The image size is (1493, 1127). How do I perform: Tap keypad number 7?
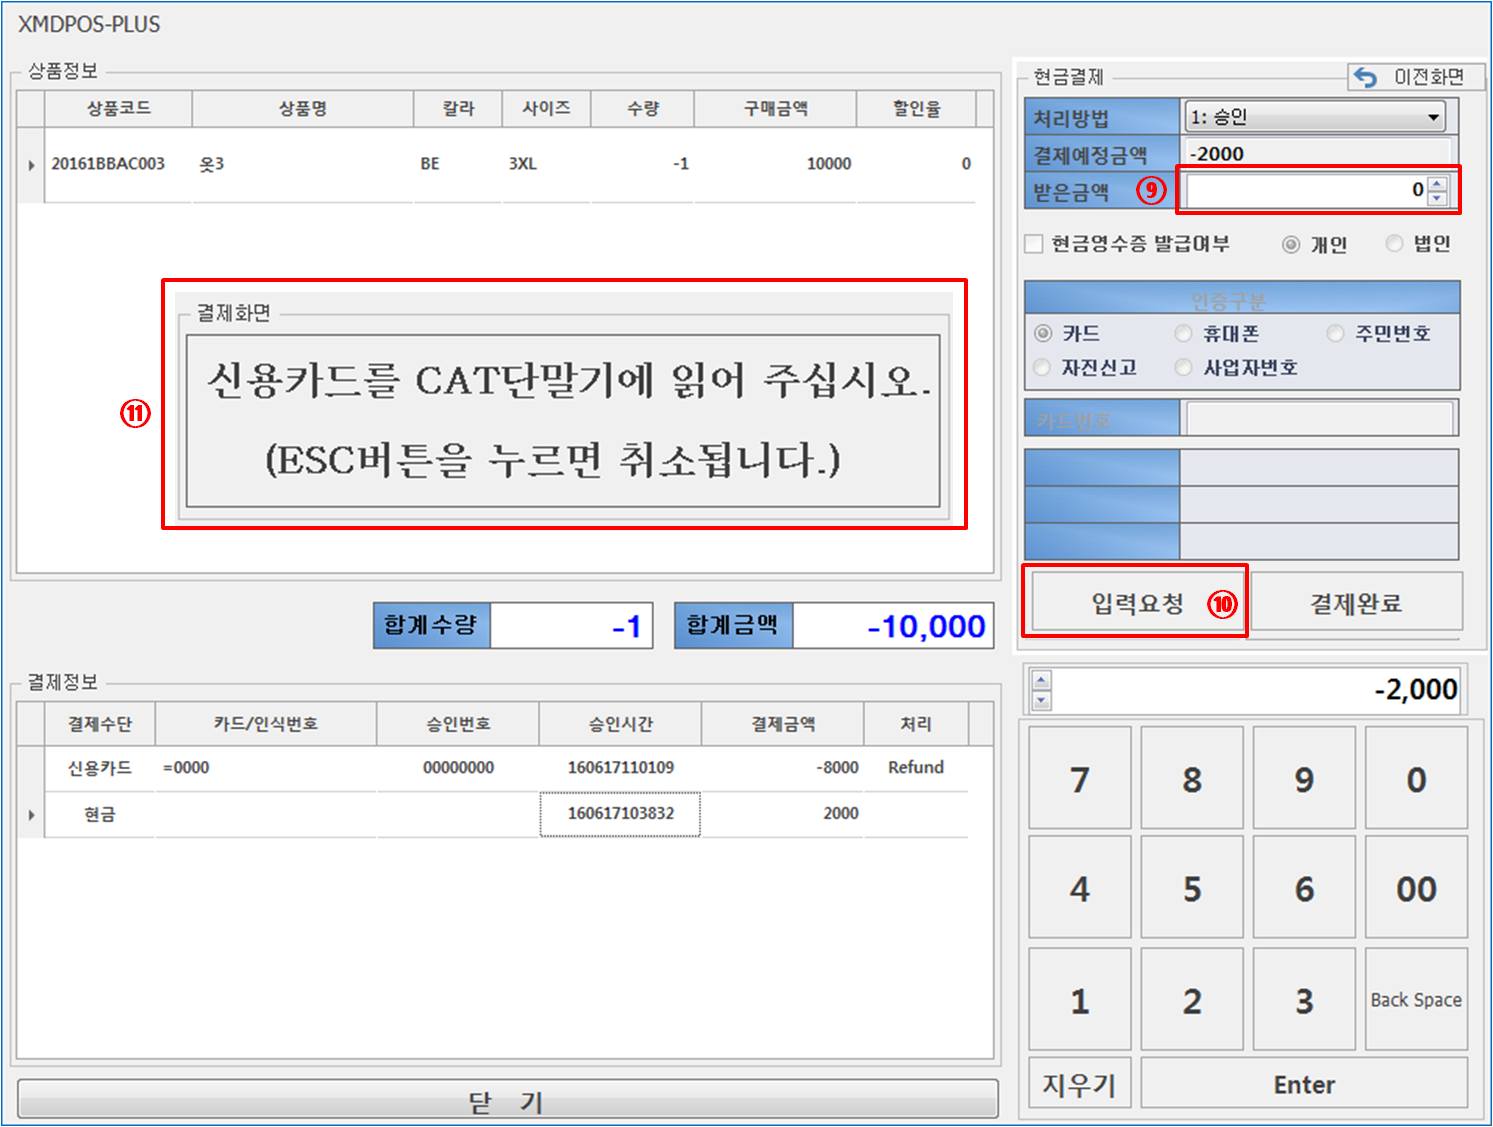[x=1080, y=778]
